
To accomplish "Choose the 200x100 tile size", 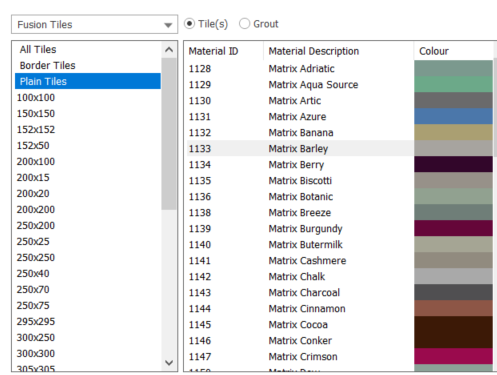I will click(x=88, y=161).
